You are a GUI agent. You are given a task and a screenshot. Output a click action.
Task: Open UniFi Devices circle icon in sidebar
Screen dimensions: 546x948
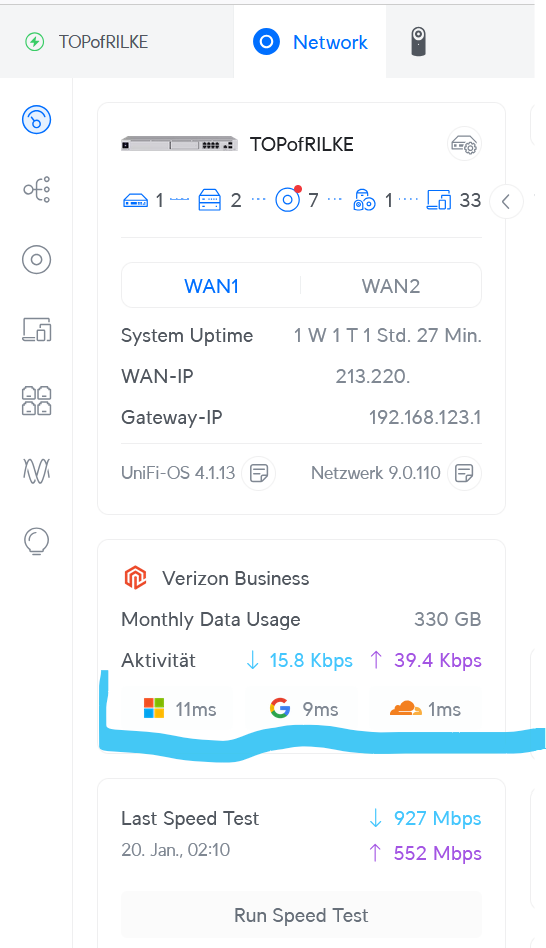pyautogui.click(x=36, y=260)
